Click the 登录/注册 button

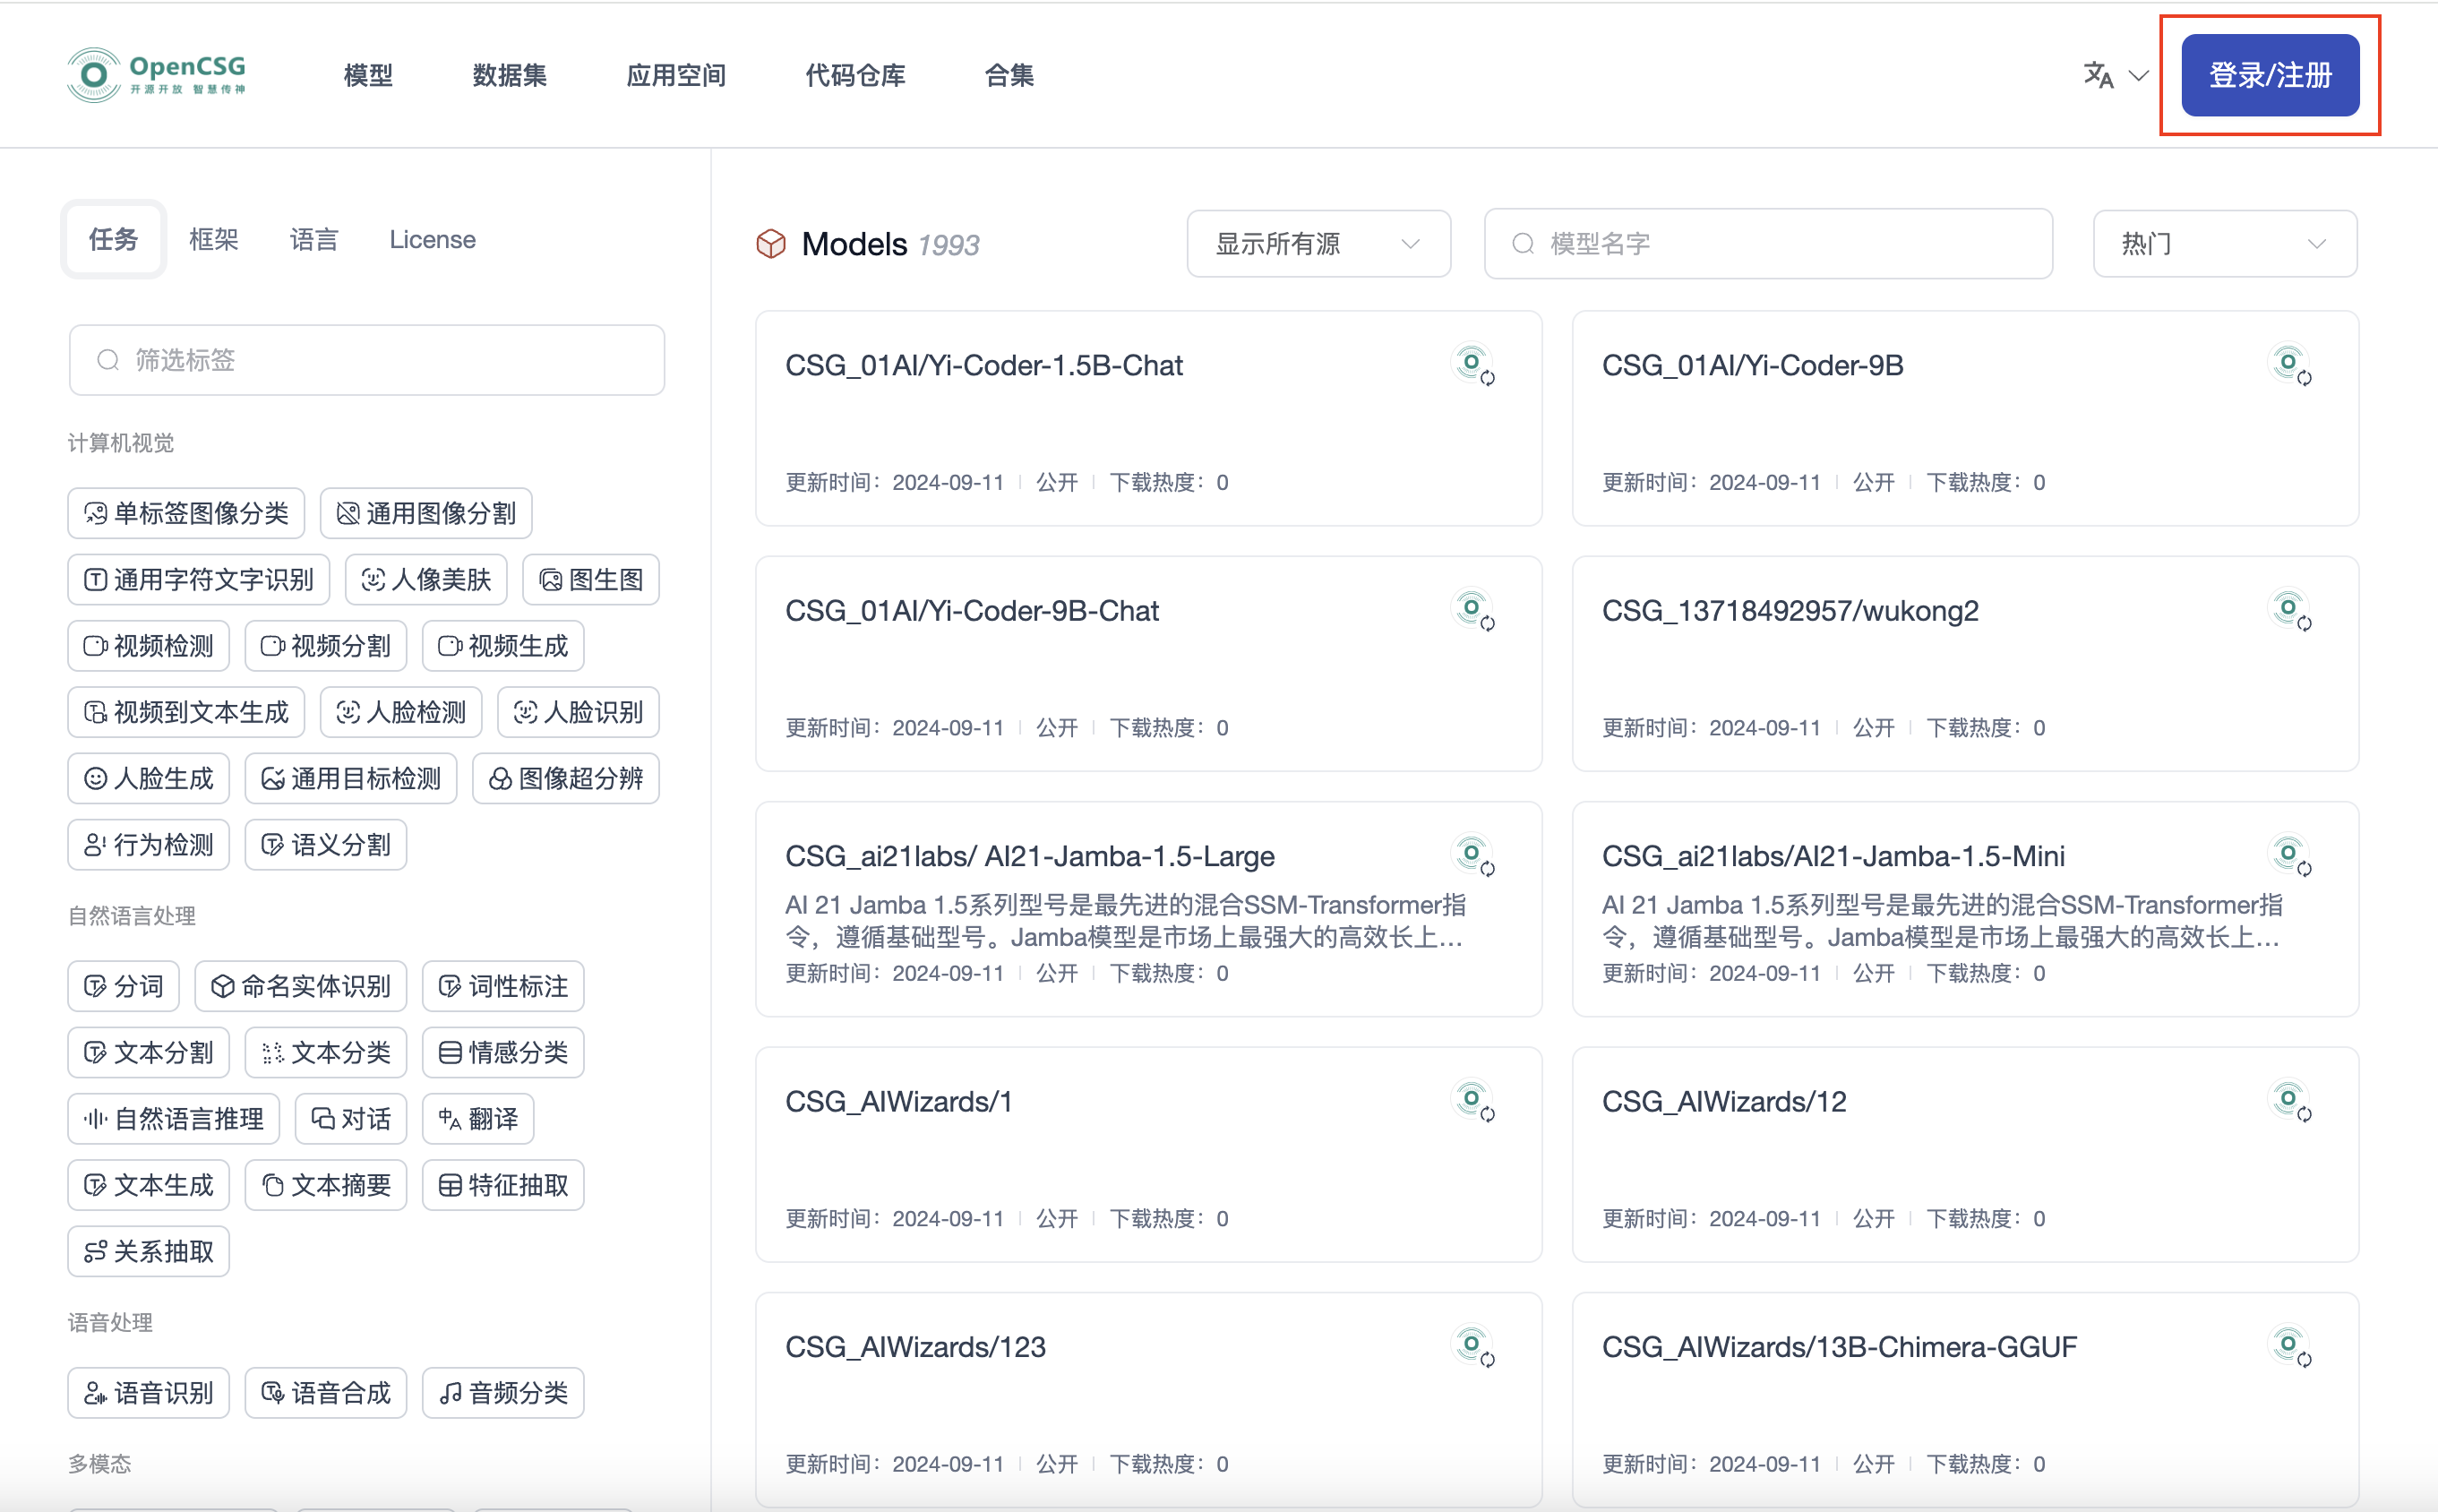click(2269, 75)
